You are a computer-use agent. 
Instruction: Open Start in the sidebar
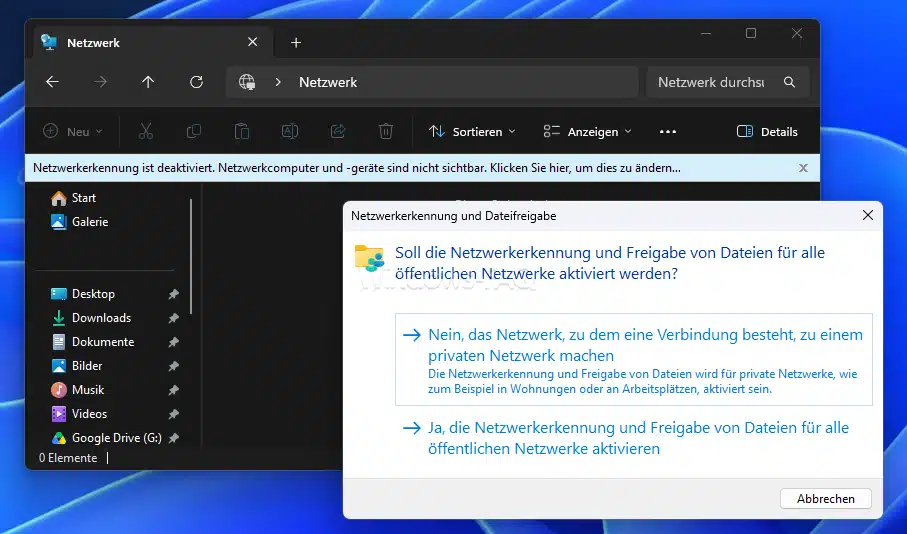point(73,198)
